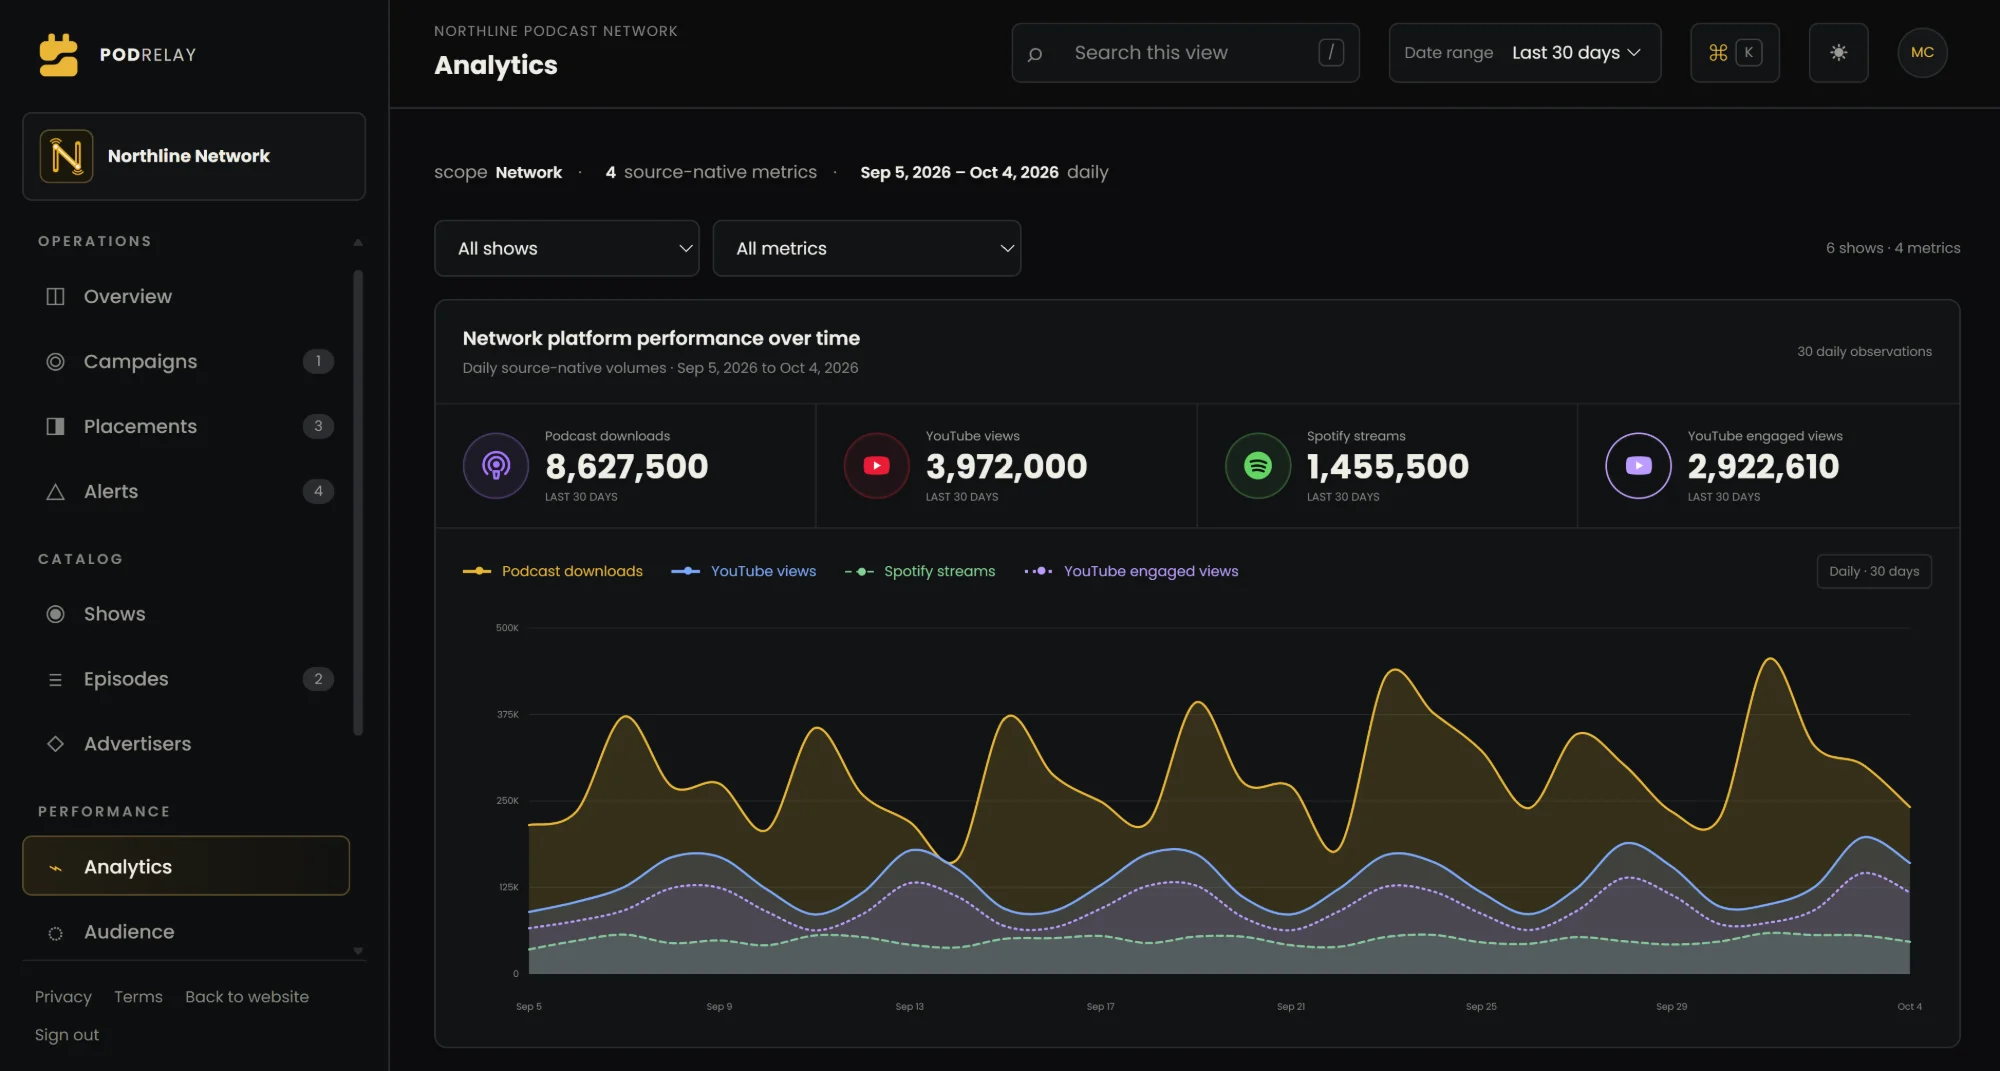Click the Daily · 30 days chip
This screenshot has width=2000, height=1071.
(1874, 572)
